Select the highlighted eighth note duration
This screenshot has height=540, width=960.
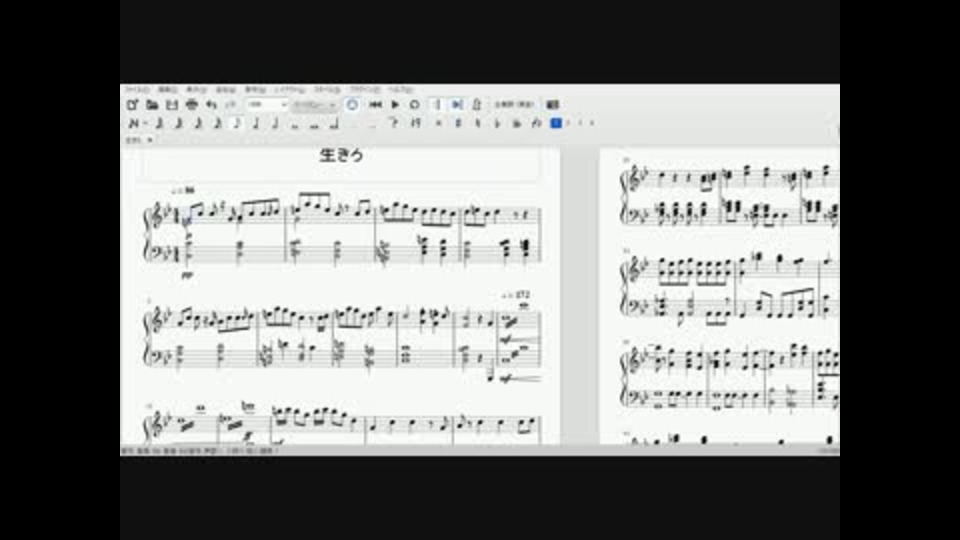(x=236, y=123)
